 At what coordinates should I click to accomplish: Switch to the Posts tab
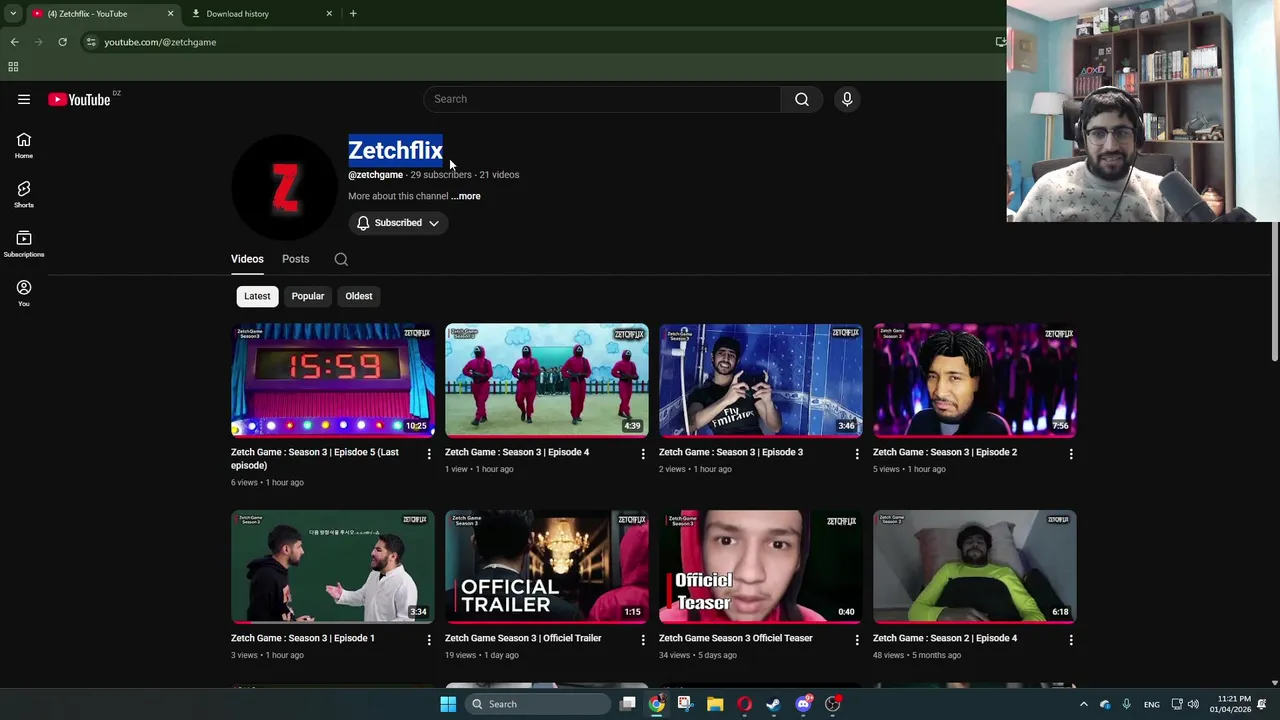point(295,259)
